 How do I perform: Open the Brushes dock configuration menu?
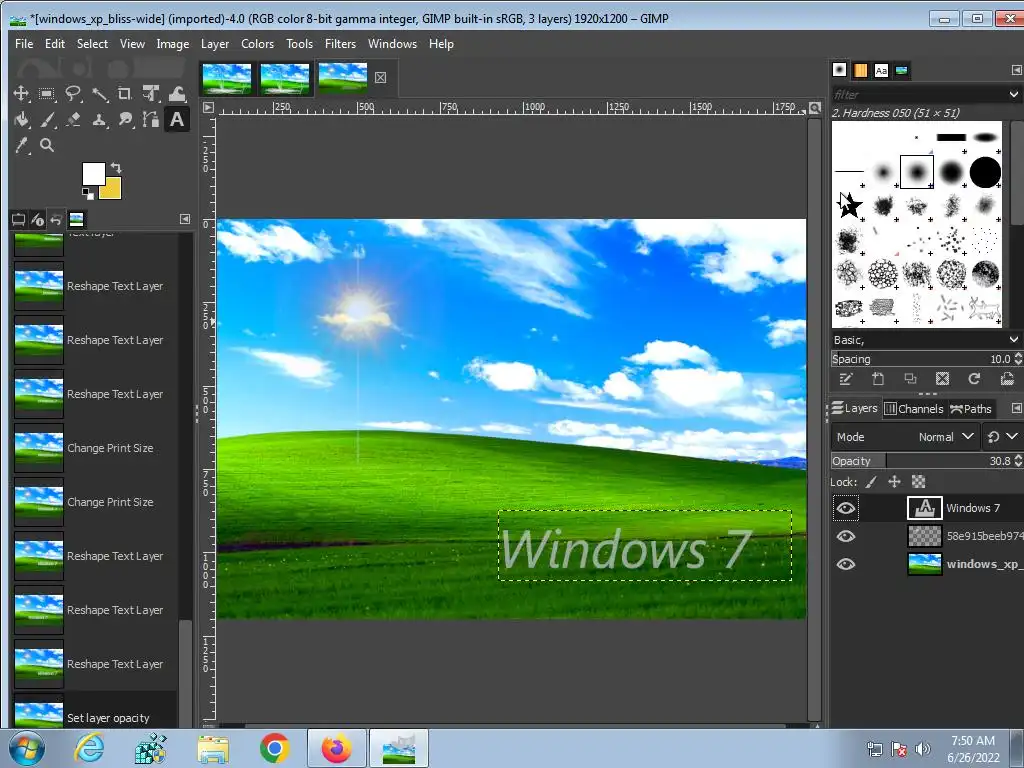(x=1016, y=70)
